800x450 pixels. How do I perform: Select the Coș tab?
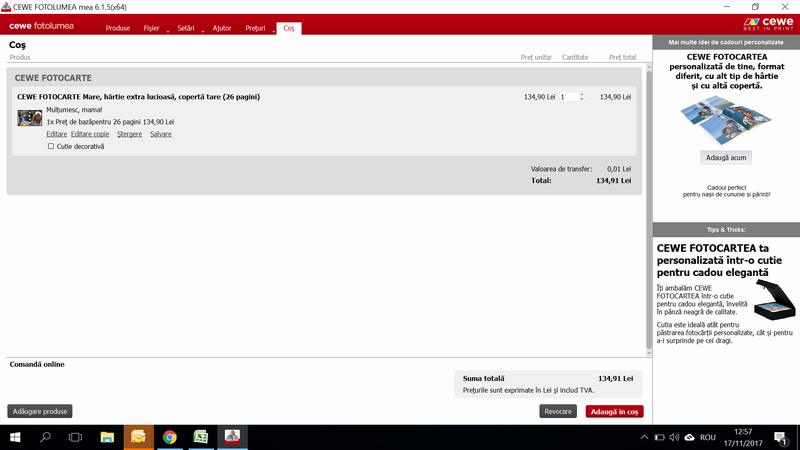[289, 28]
